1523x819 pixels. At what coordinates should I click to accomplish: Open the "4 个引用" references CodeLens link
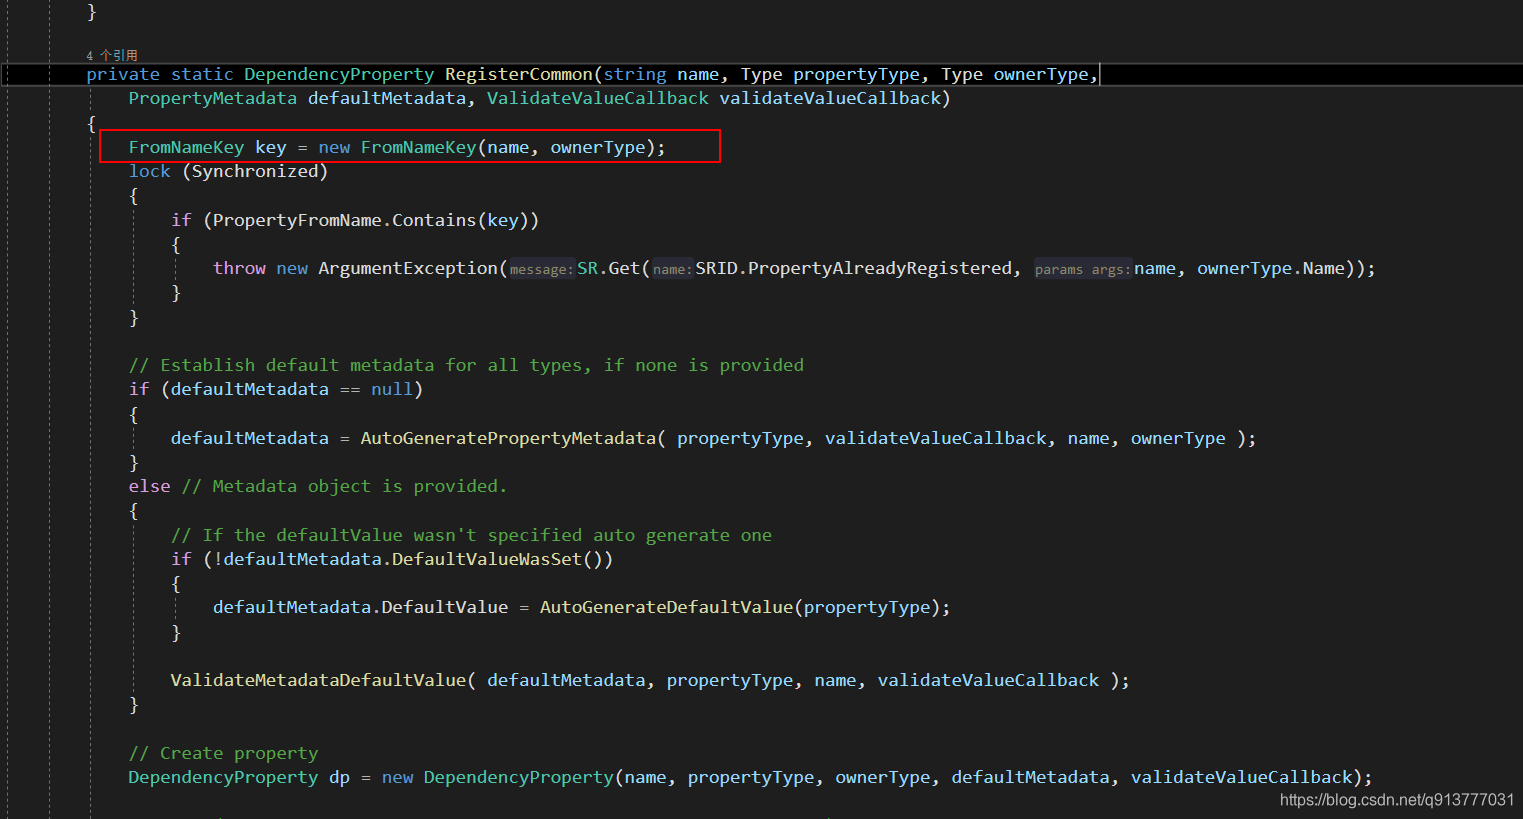click(112, 55)
